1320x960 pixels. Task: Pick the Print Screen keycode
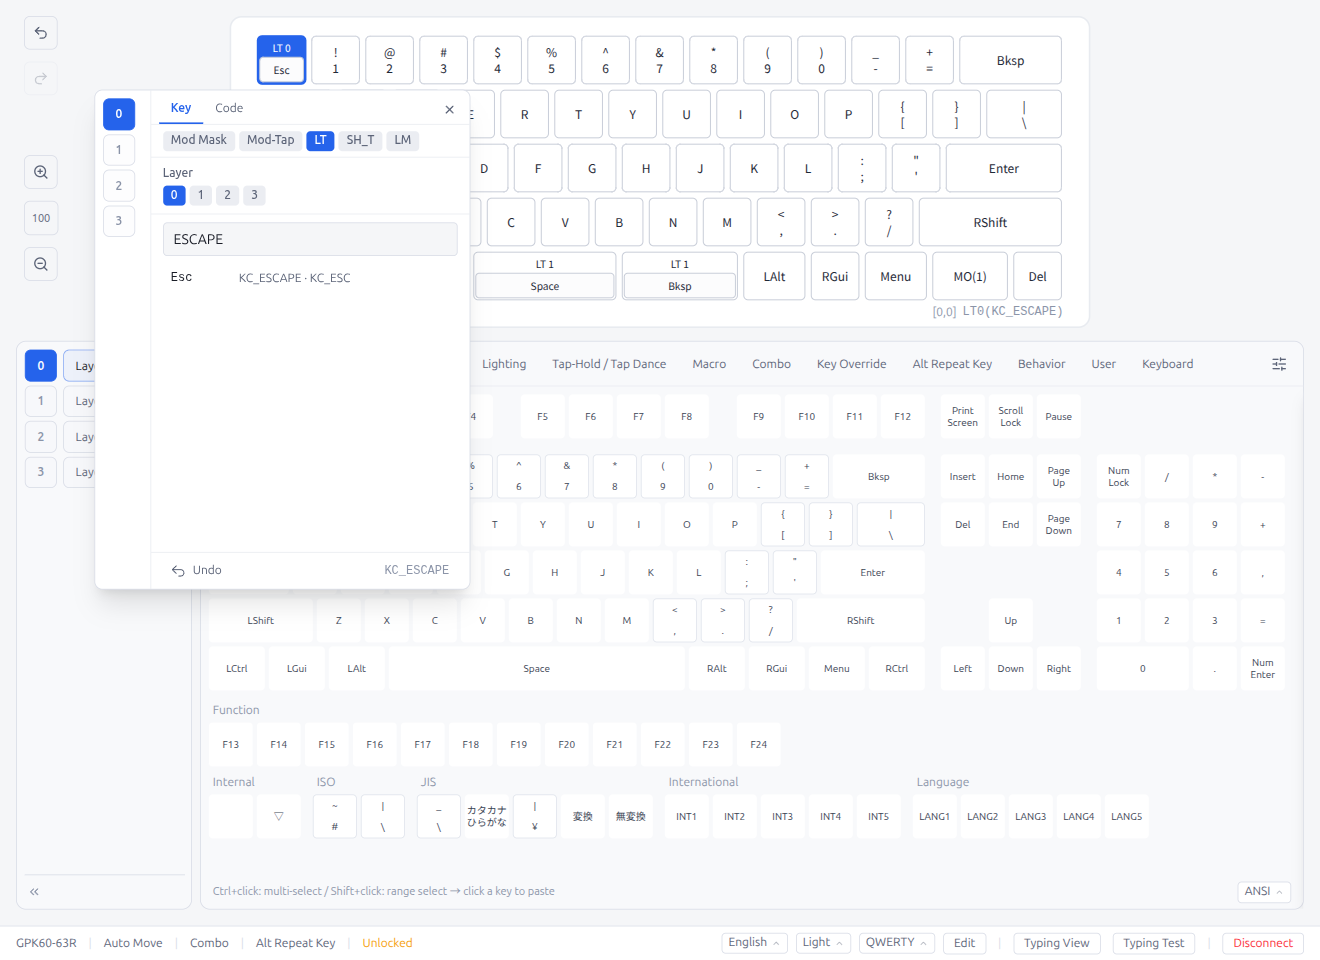[x=962, y=417]
